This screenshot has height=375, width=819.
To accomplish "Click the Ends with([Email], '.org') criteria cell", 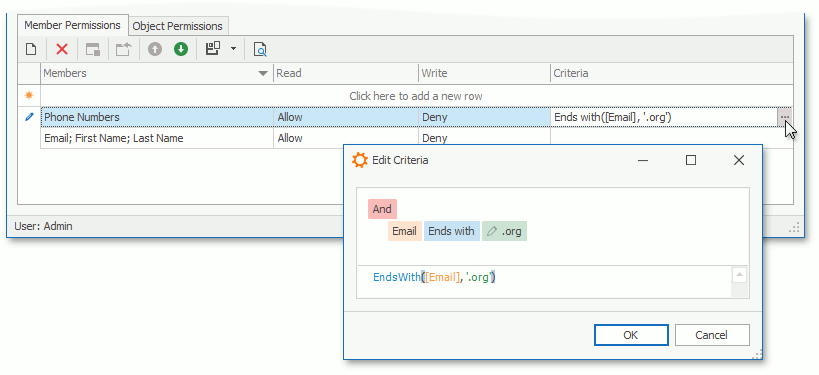I will click(x=664, y=117).
